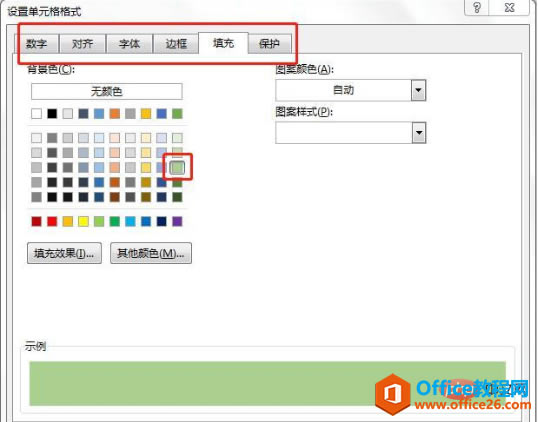Image resolution: width=538 pixels, height=422 pixels.
Task: Click the 图案颜色 自动 combo box
Action: coord(350,90)
